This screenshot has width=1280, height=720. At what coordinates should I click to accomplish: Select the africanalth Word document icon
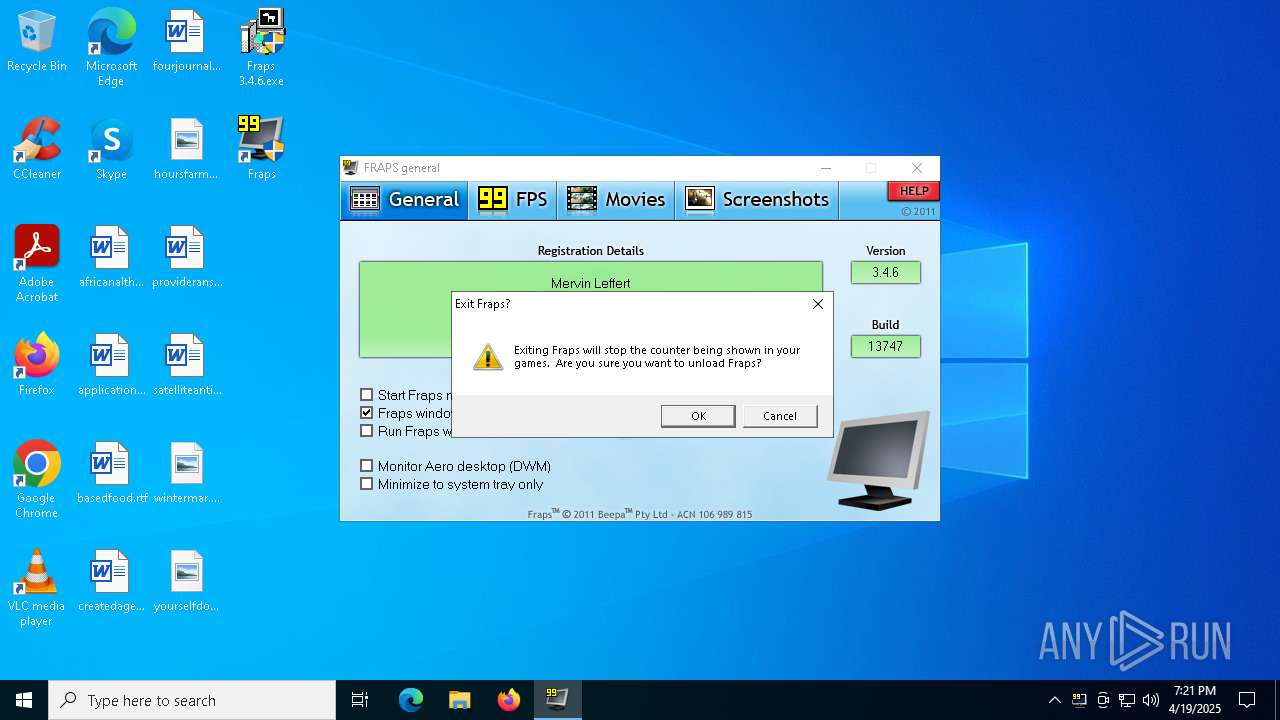coord(111,258)
